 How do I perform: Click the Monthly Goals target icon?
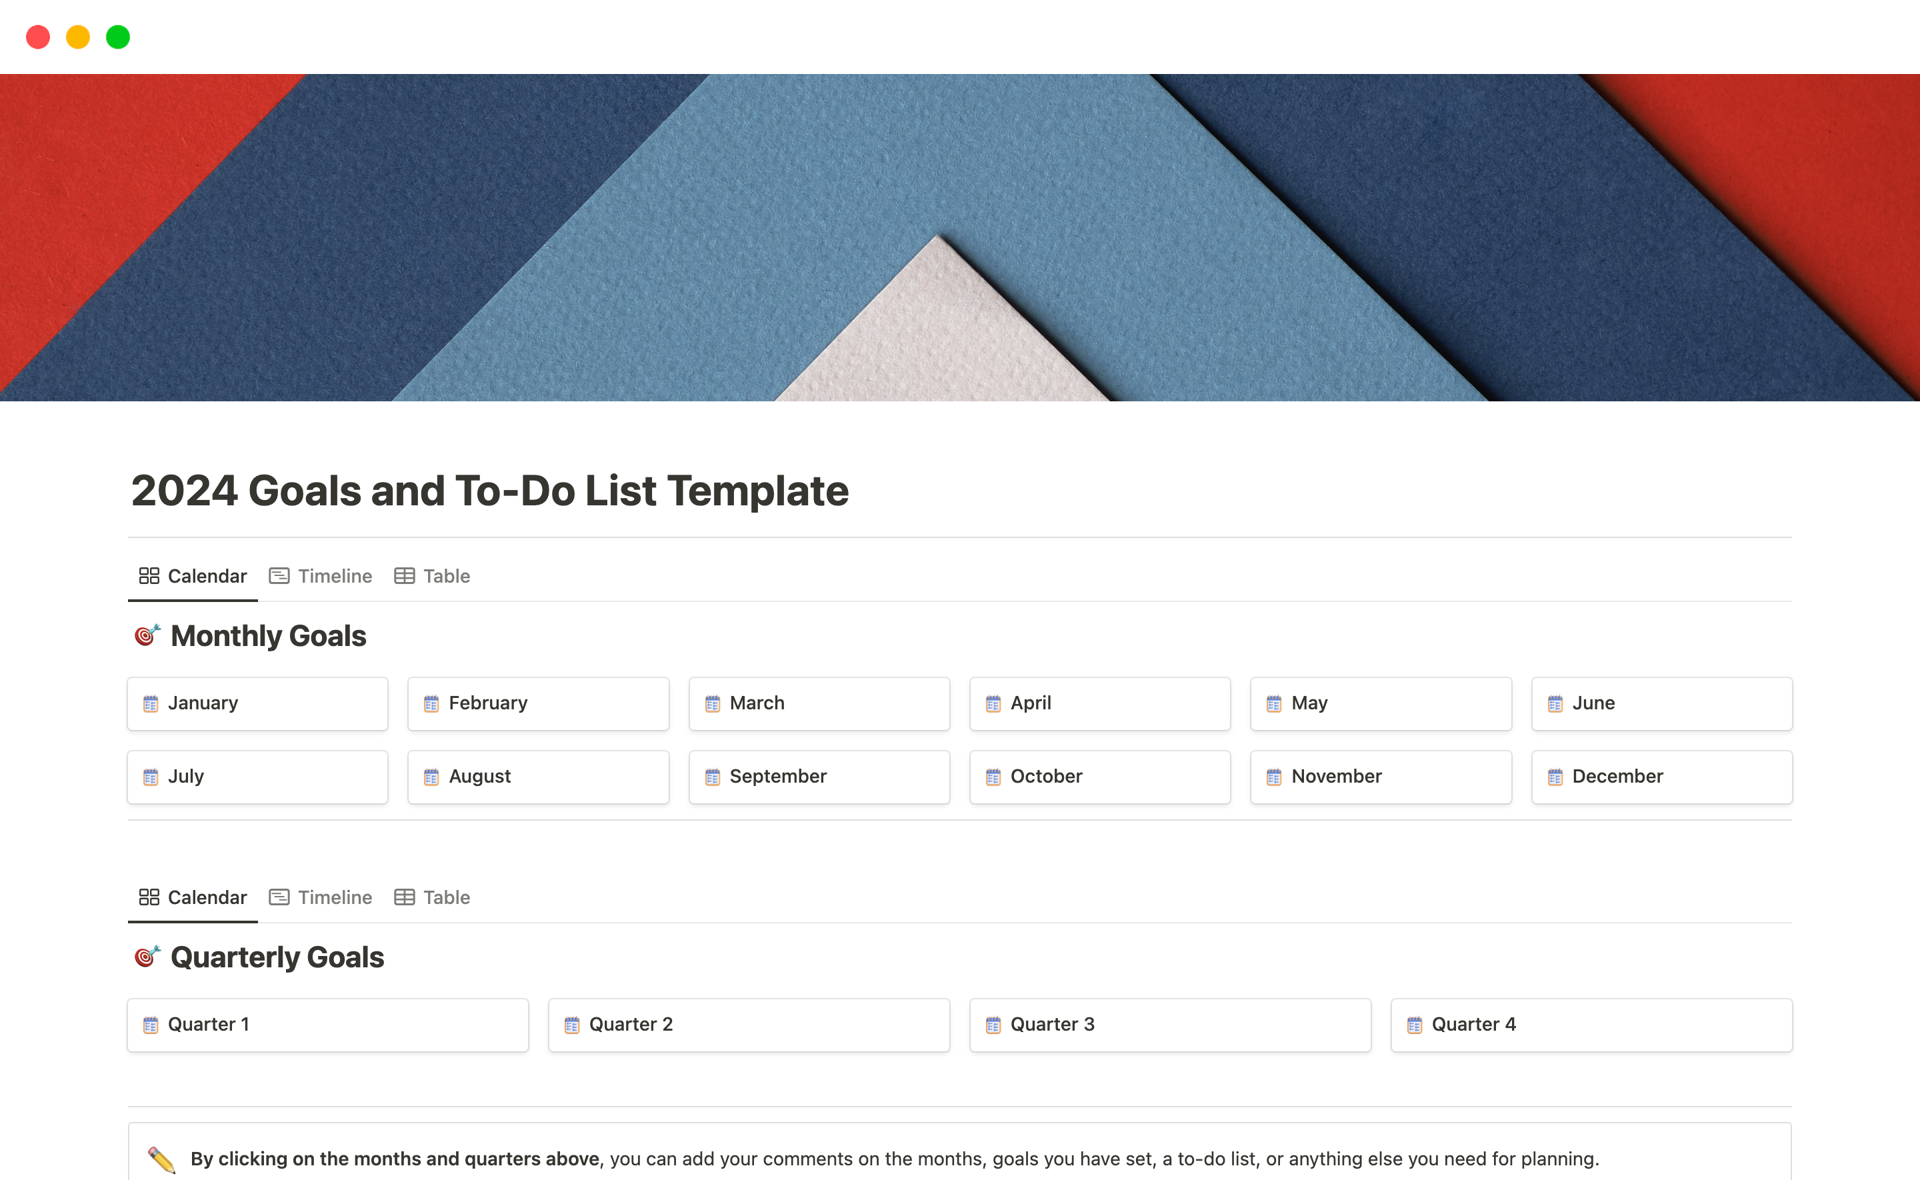click(147, 636)
